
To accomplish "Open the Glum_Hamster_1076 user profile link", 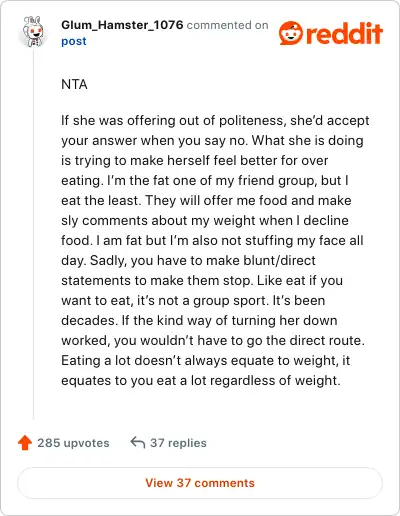I will [x=122, y=25].
